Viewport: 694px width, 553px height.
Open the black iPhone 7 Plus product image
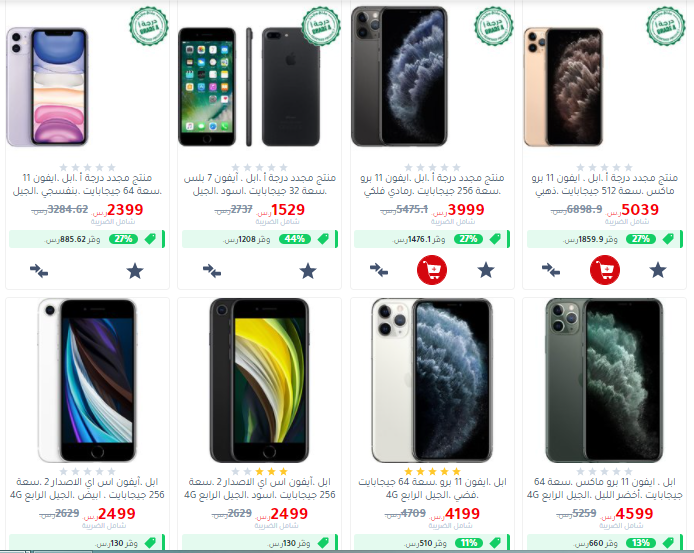click(x=249, y=87)
